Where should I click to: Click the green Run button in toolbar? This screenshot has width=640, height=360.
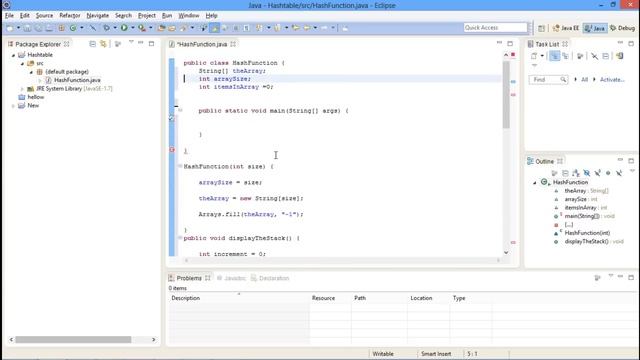tap(124, 28)
